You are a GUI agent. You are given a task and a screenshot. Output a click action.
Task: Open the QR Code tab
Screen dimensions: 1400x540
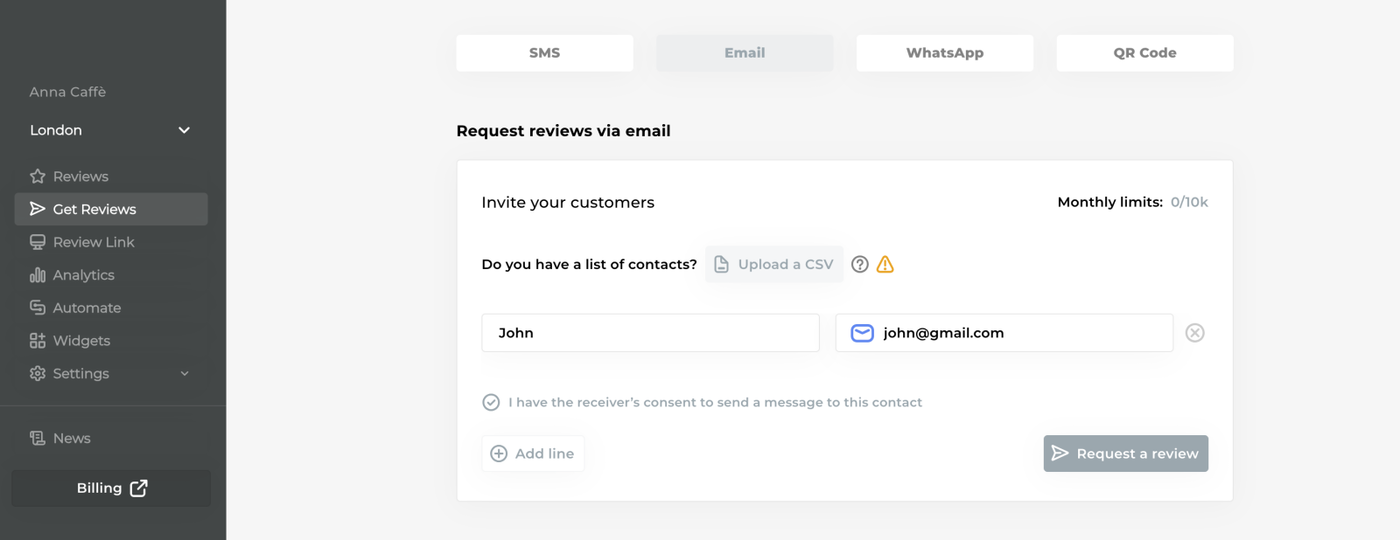(x=1145, y=53)
